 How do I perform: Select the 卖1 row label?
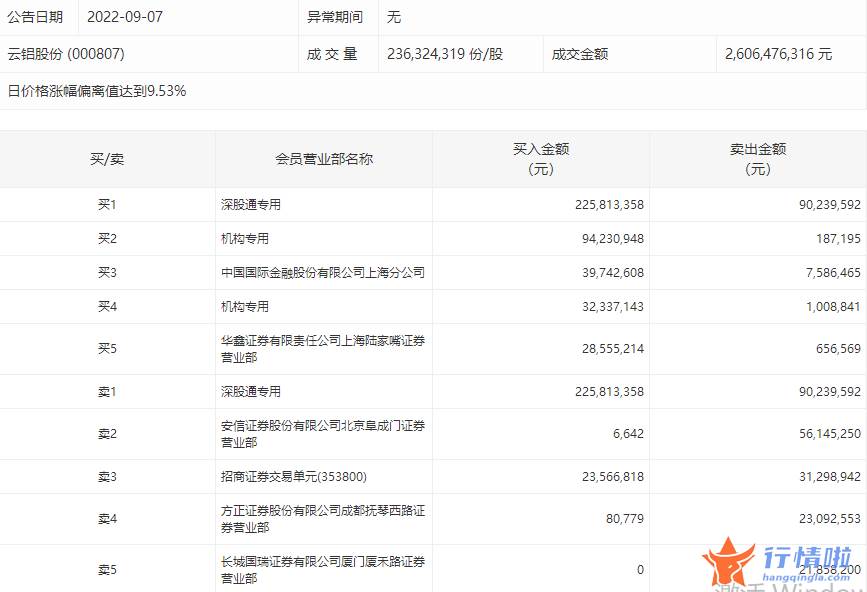click(x=107, y=392)
